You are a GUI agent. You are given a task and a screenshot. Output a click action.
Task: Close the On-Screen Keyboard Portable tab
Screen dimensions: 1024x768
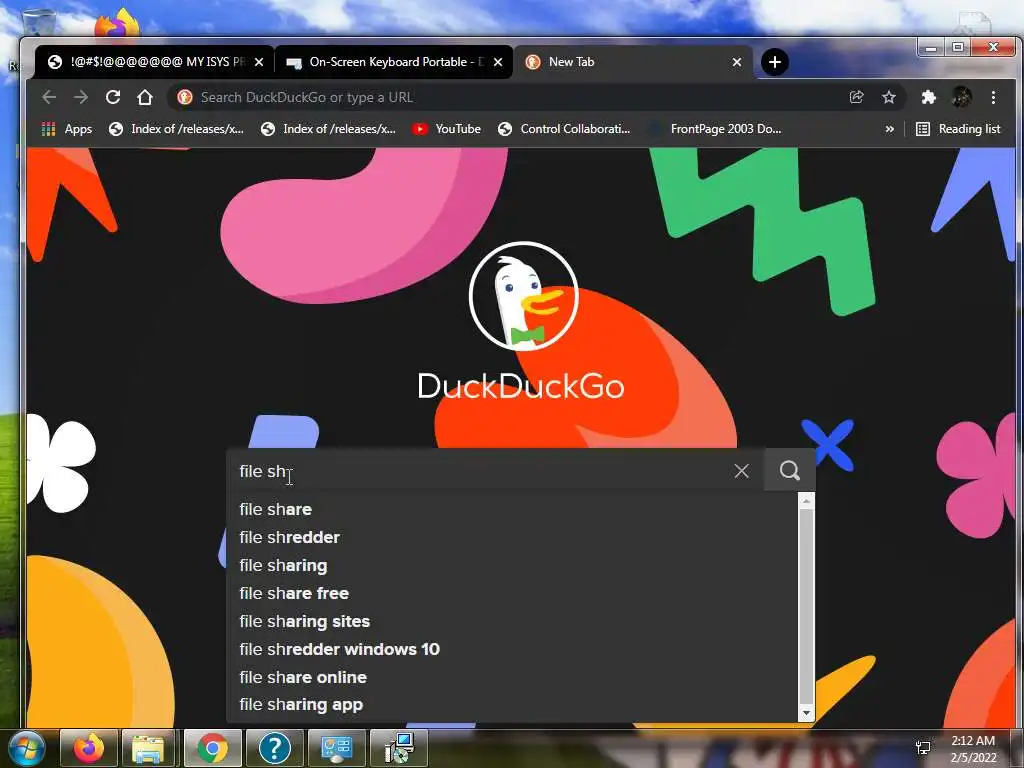[498, 62]
